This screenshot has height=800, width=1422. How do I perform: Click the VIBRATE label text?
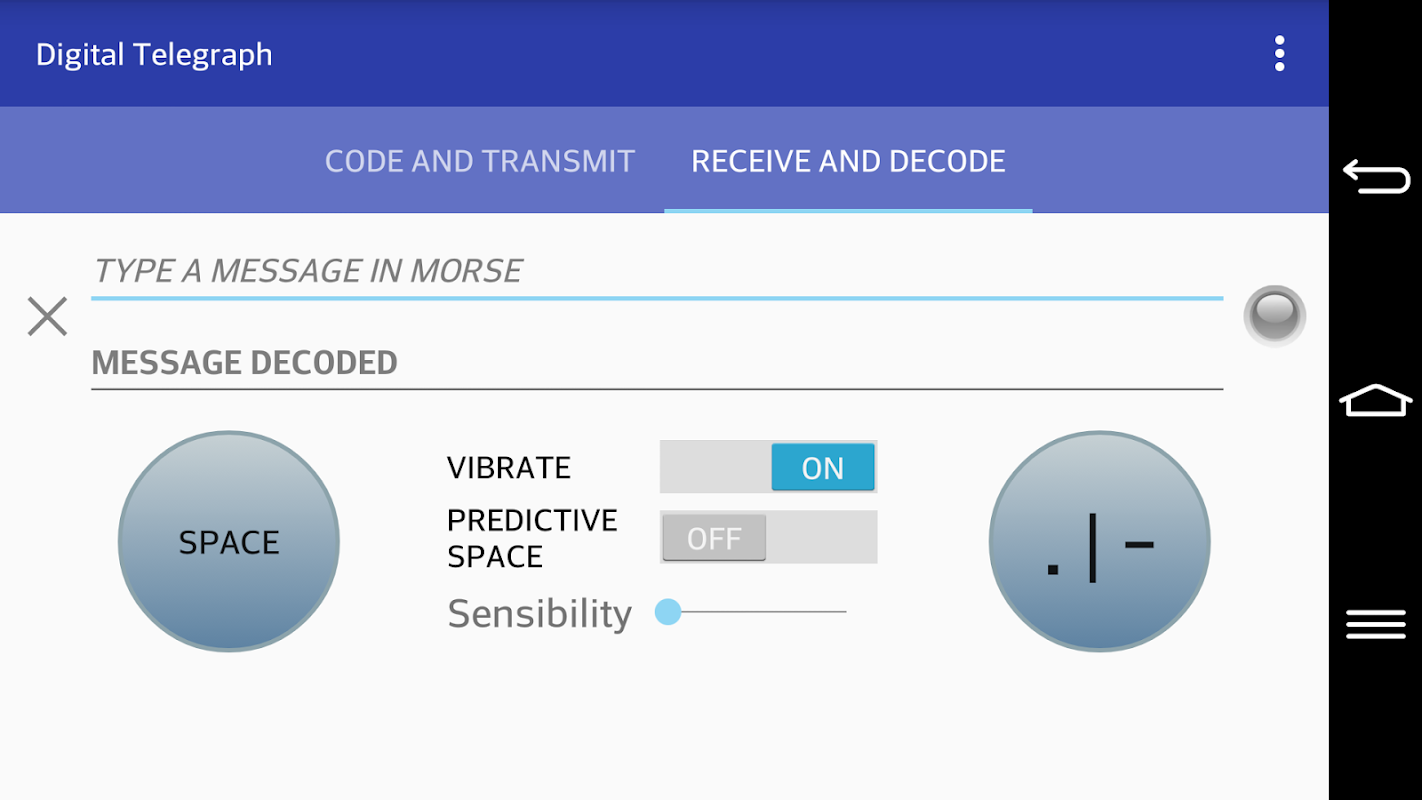pyautogui.click(x=508, y=468)
